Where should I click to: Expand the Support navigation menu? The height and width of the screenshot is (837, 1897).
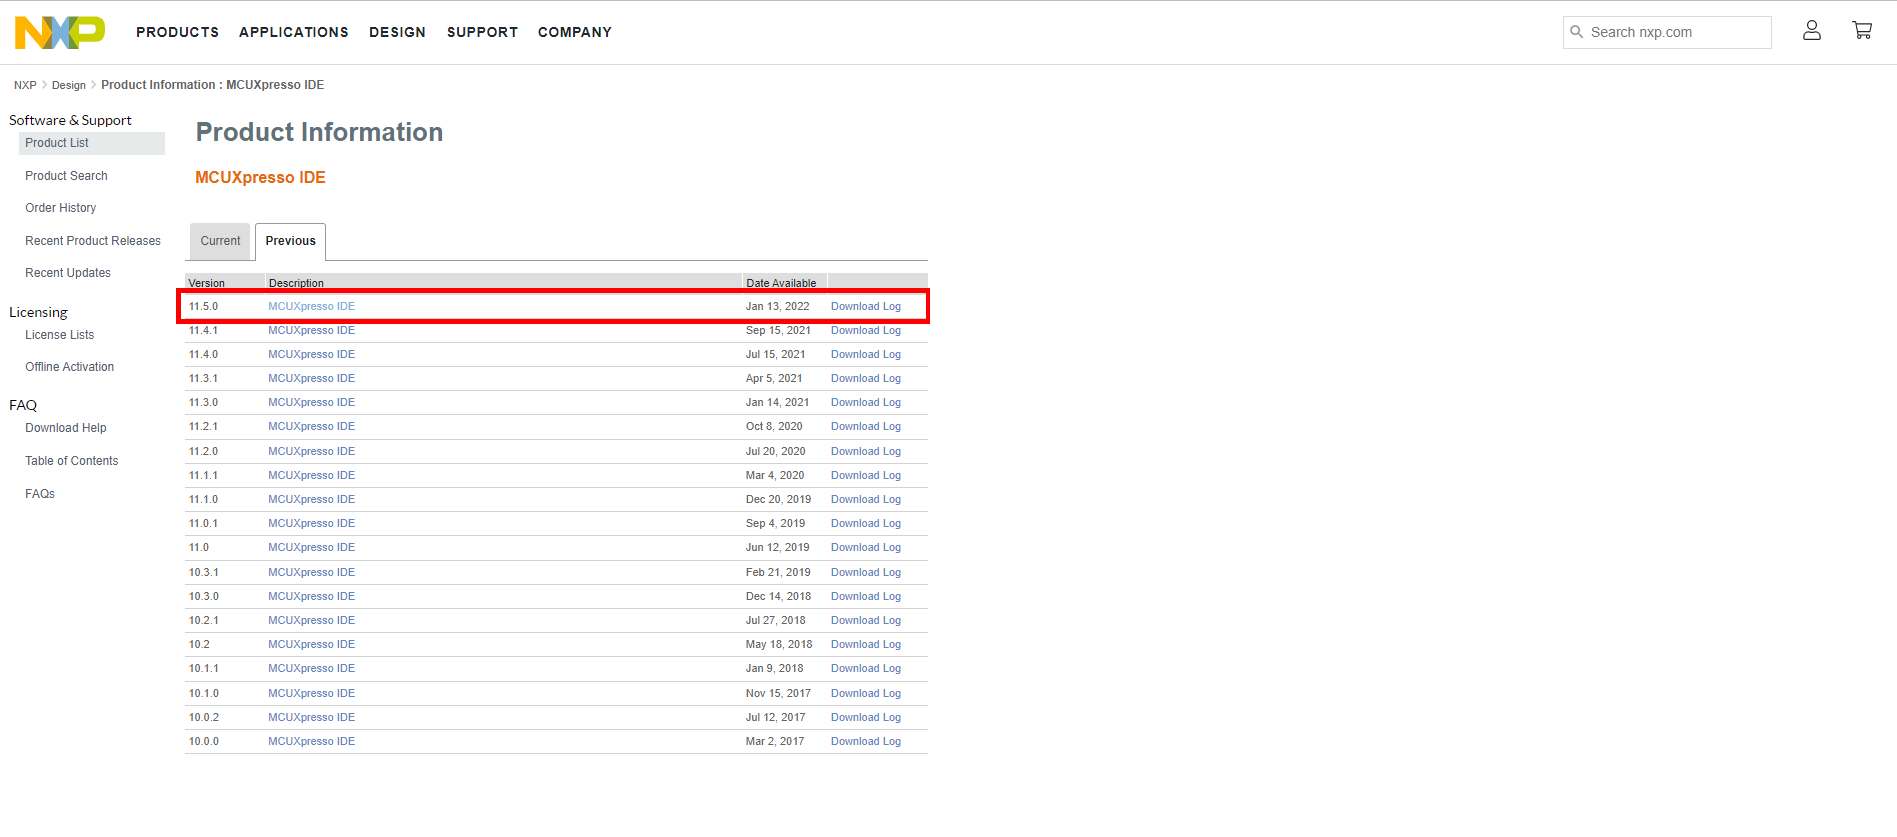(482, 32)
